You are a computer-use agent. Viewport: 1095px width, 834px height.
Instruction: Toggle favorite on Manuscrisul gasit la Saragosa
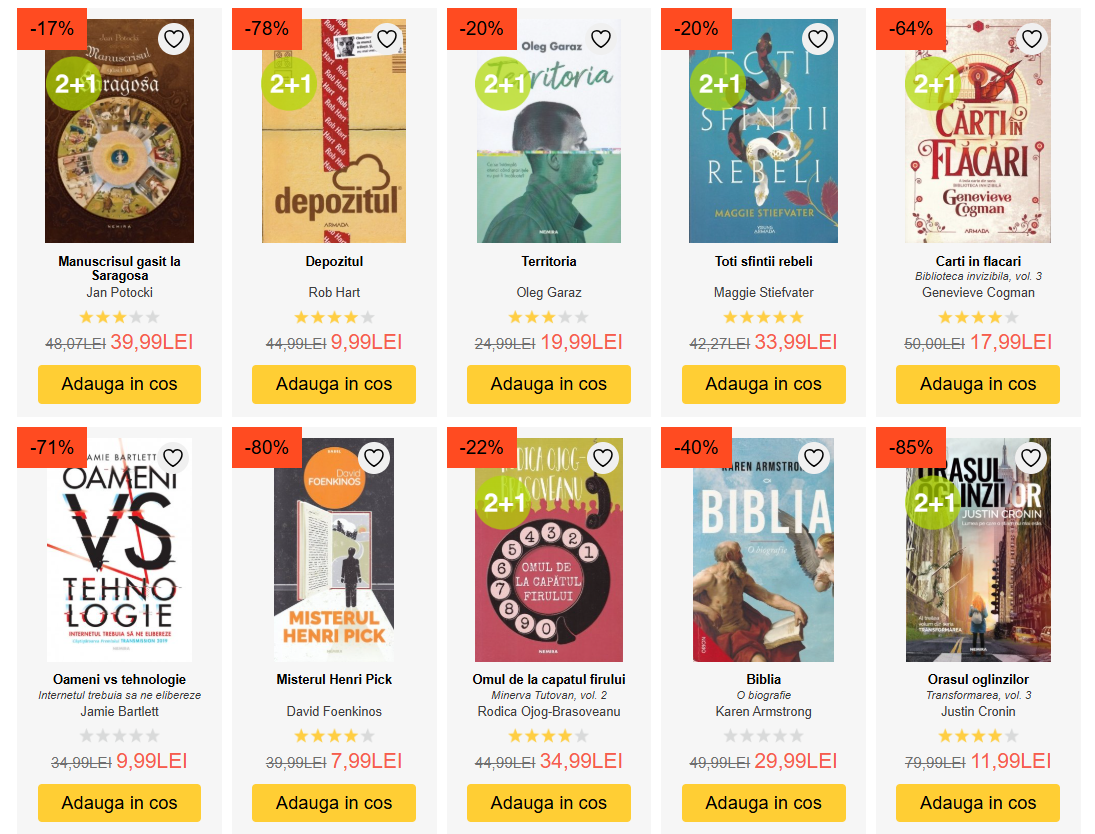[x=174, y=38]
